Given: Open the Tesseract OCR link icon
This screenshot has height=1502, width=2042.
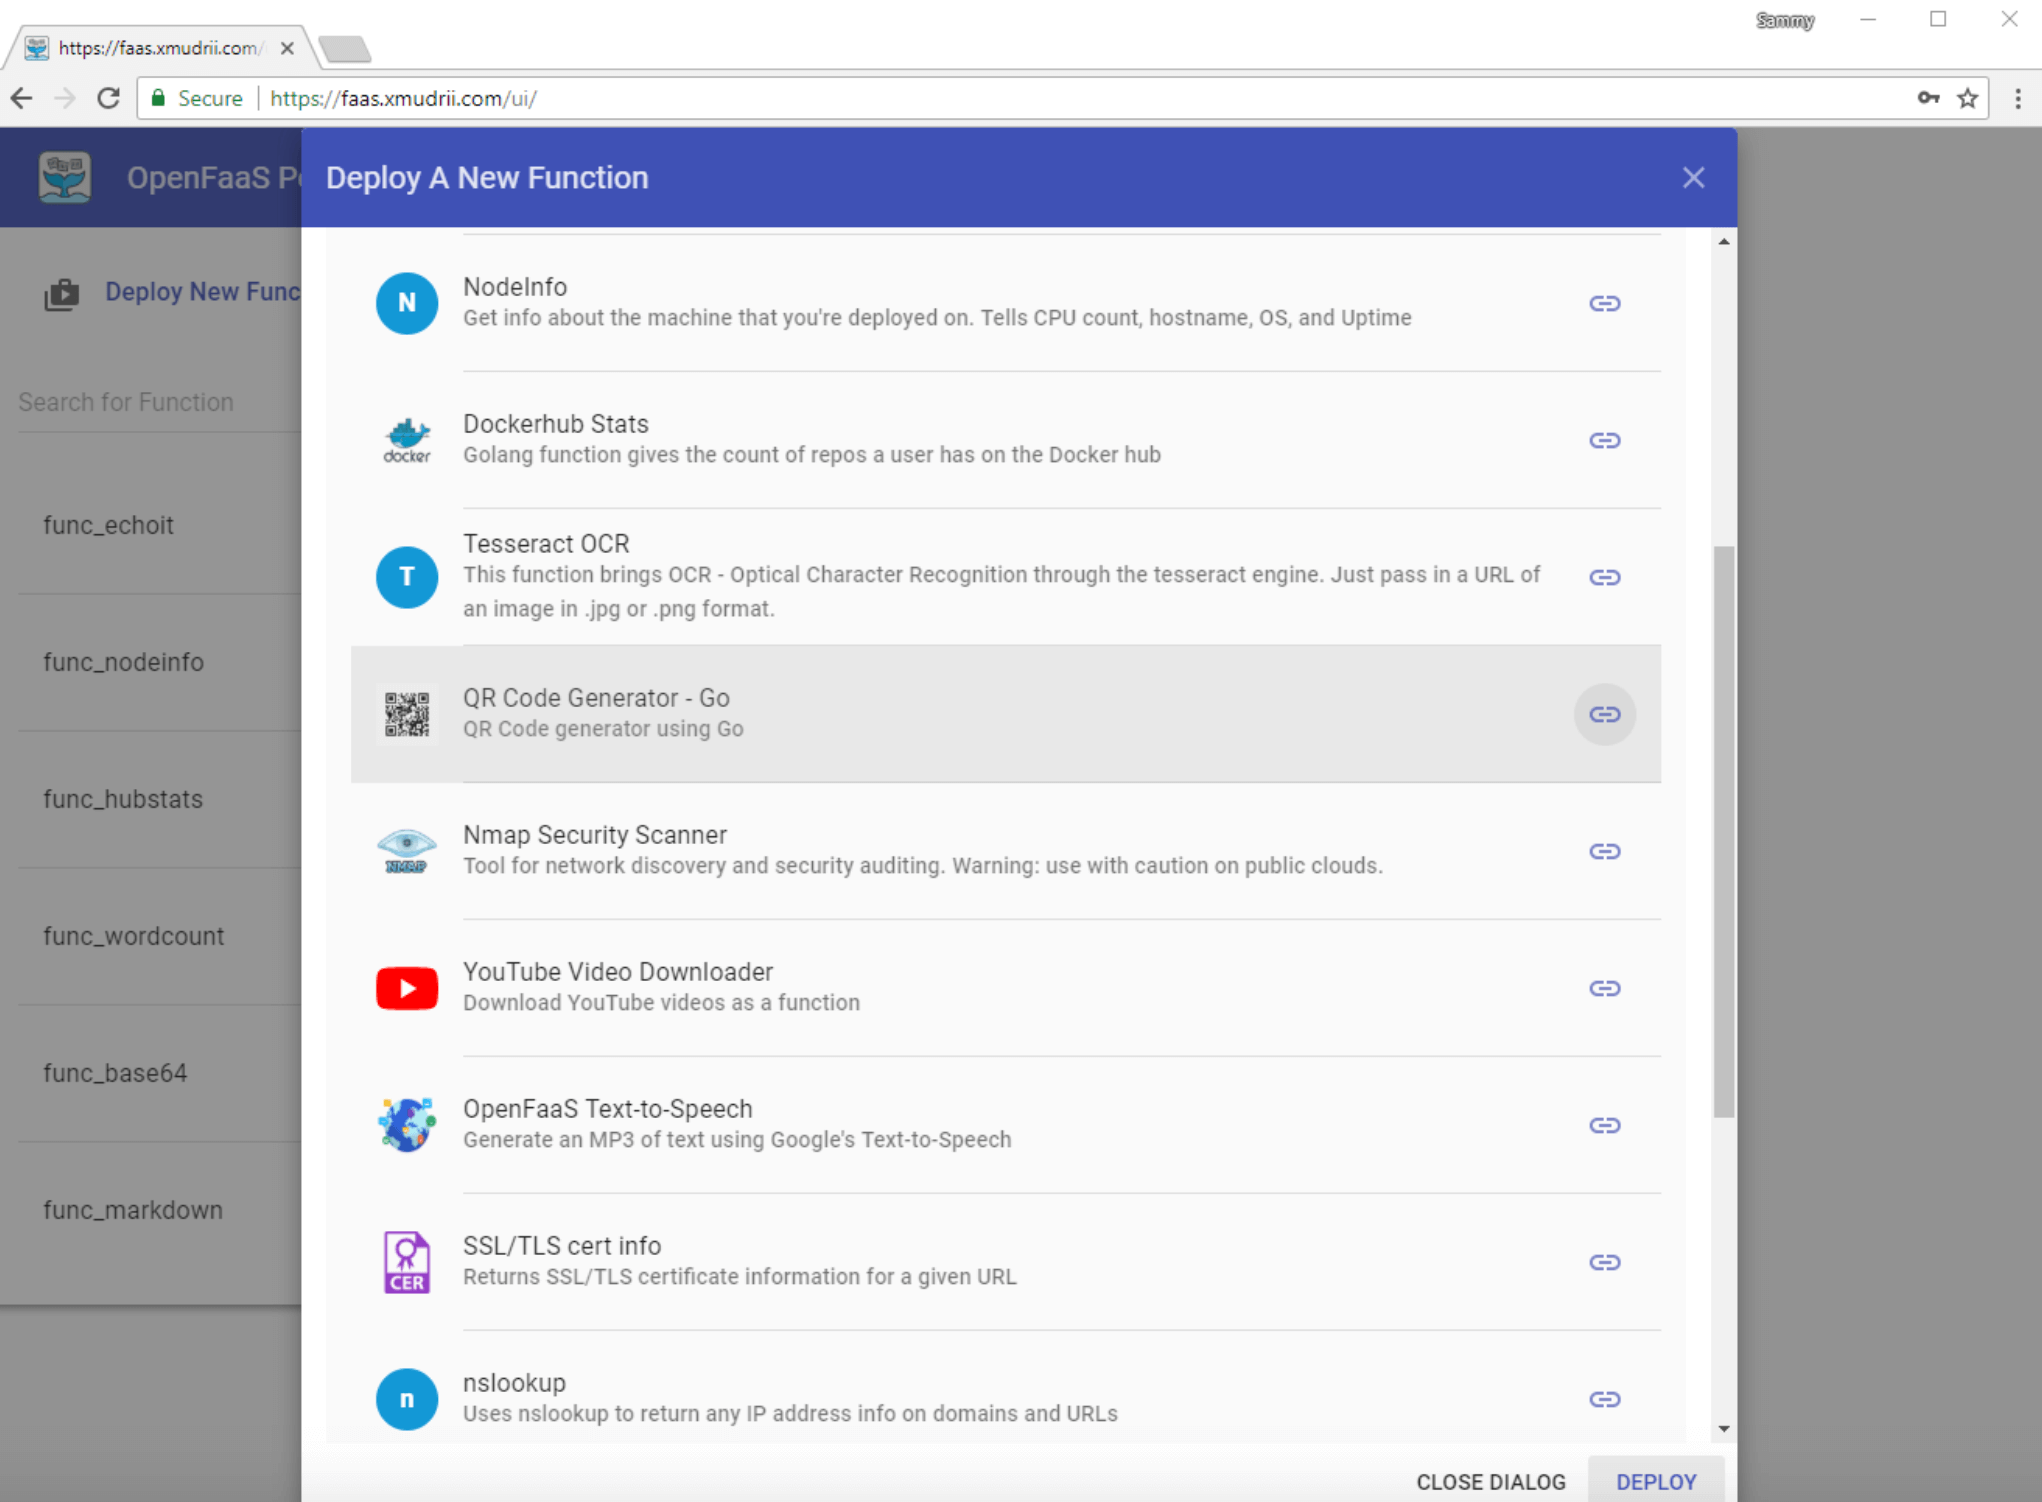Looking at the screenshot, I should click(x=1604, y=577).
